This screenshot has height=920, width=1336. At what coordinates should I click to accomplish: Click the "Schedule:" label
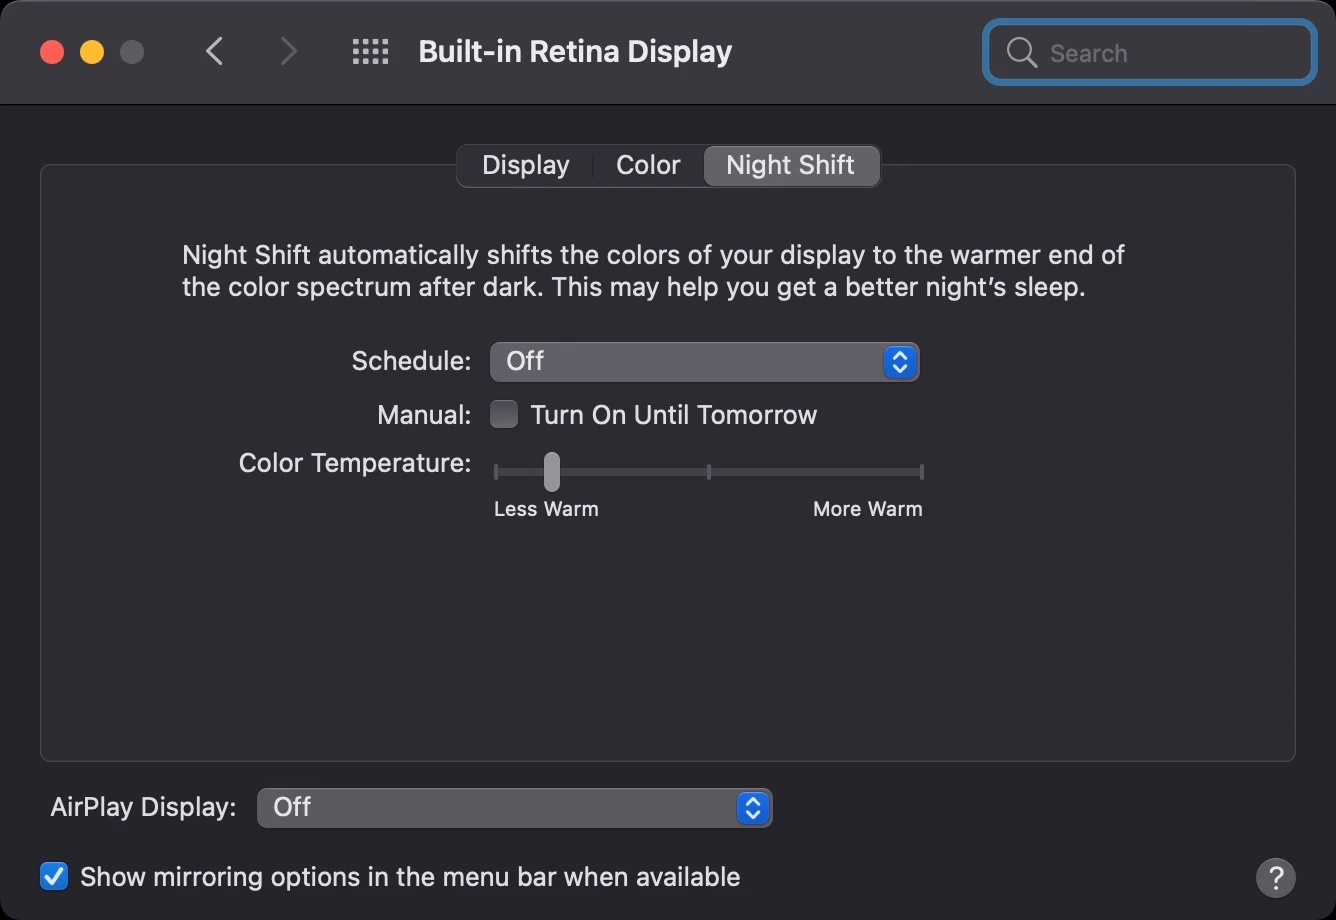point(411,361)
